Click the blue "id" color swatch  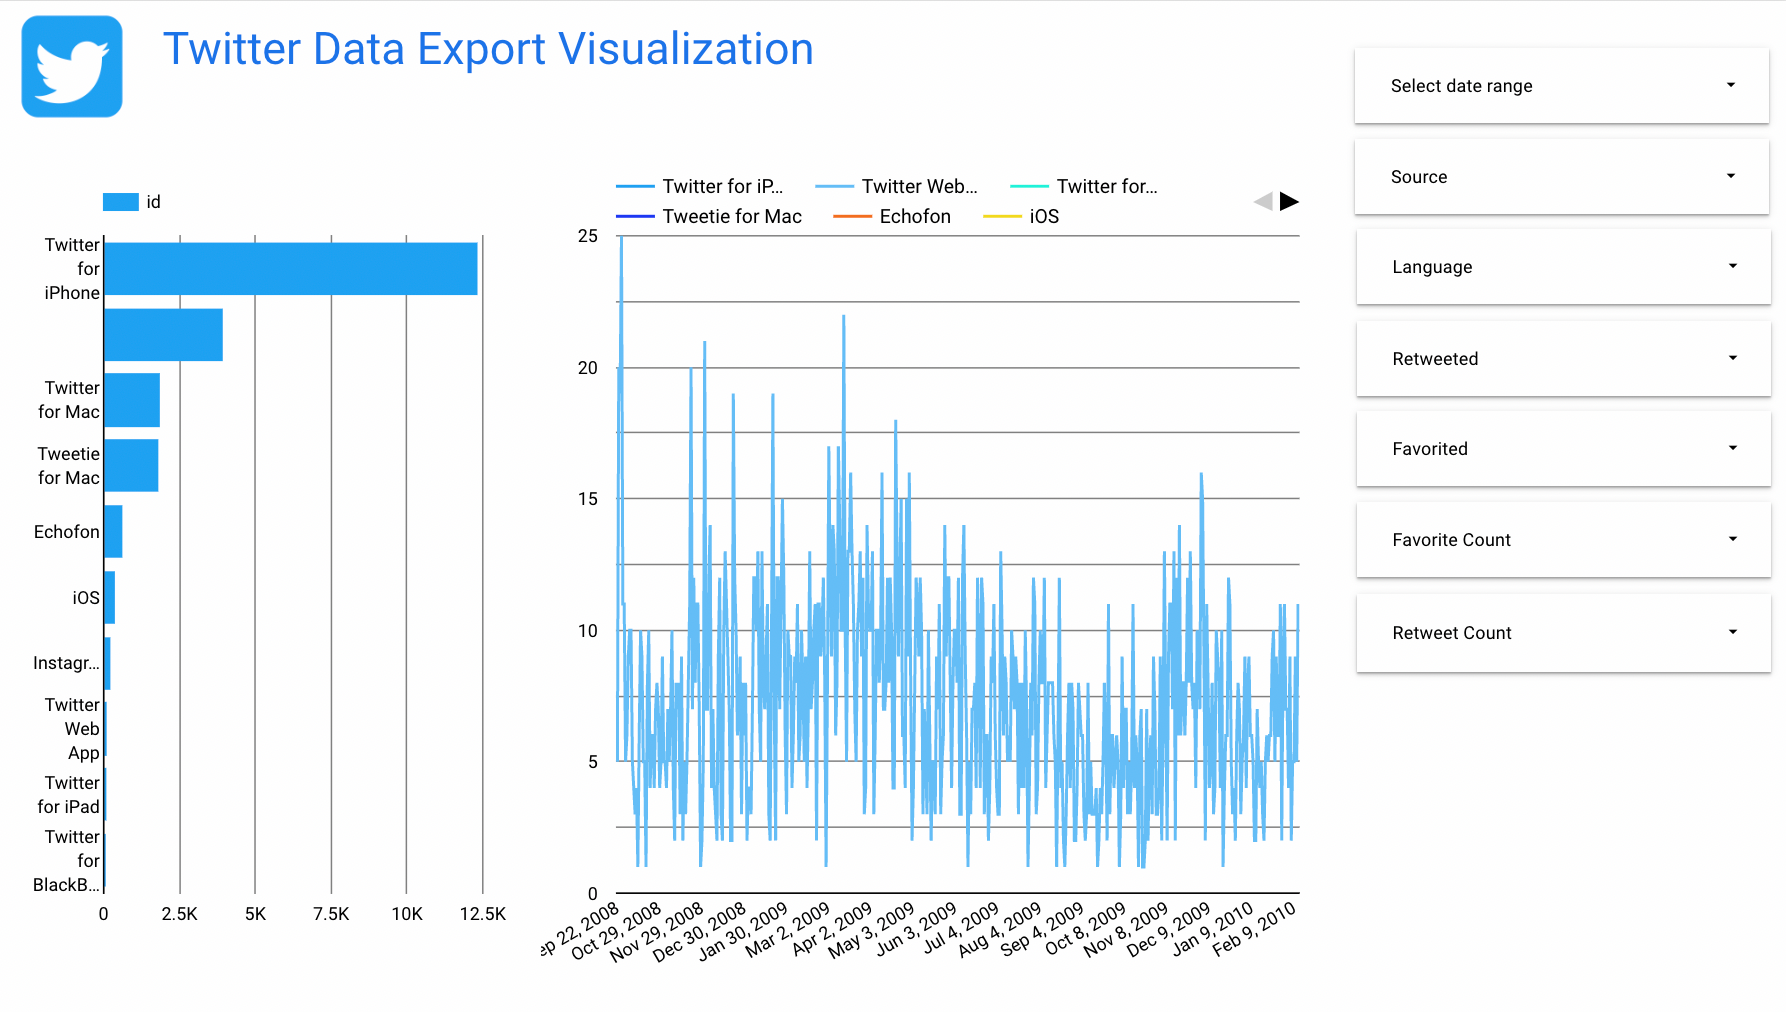coord(119,201)
